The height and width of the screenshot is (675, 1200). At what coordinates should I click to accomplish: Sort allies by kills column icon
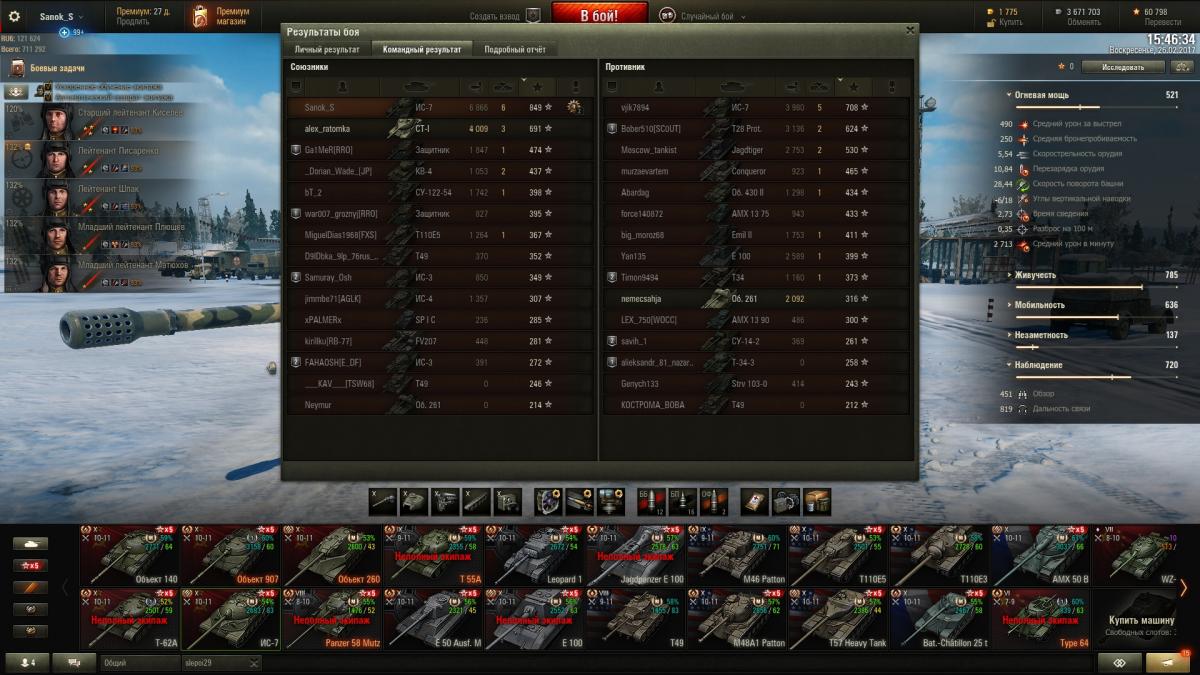[x=504, y=87]
